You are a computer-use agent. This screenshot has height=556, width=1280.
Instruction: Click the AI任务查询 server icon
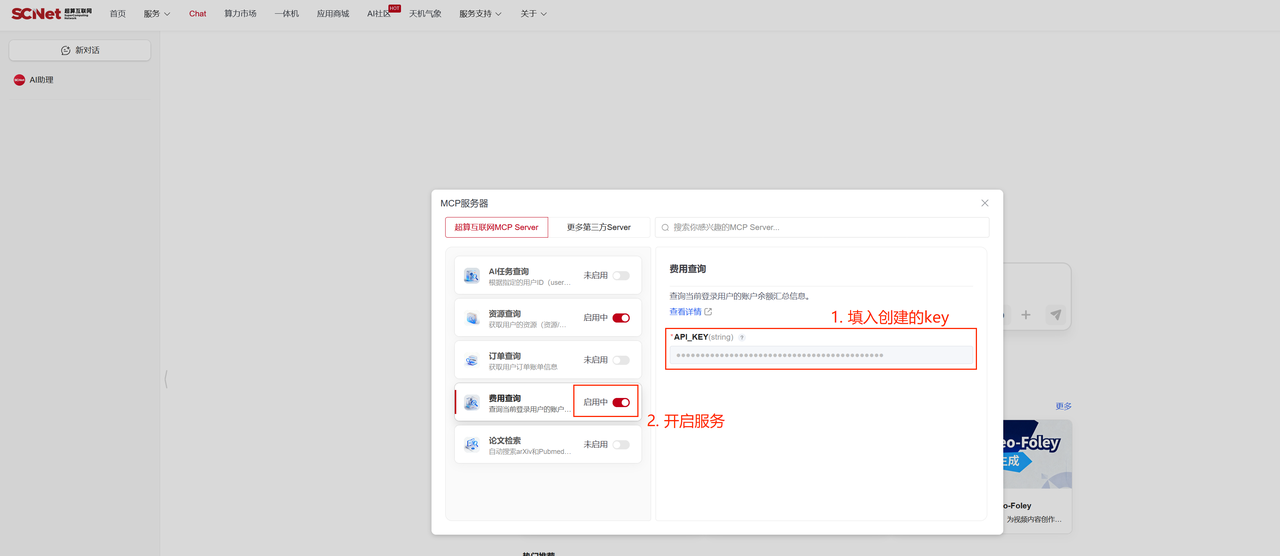coord(471,276)
